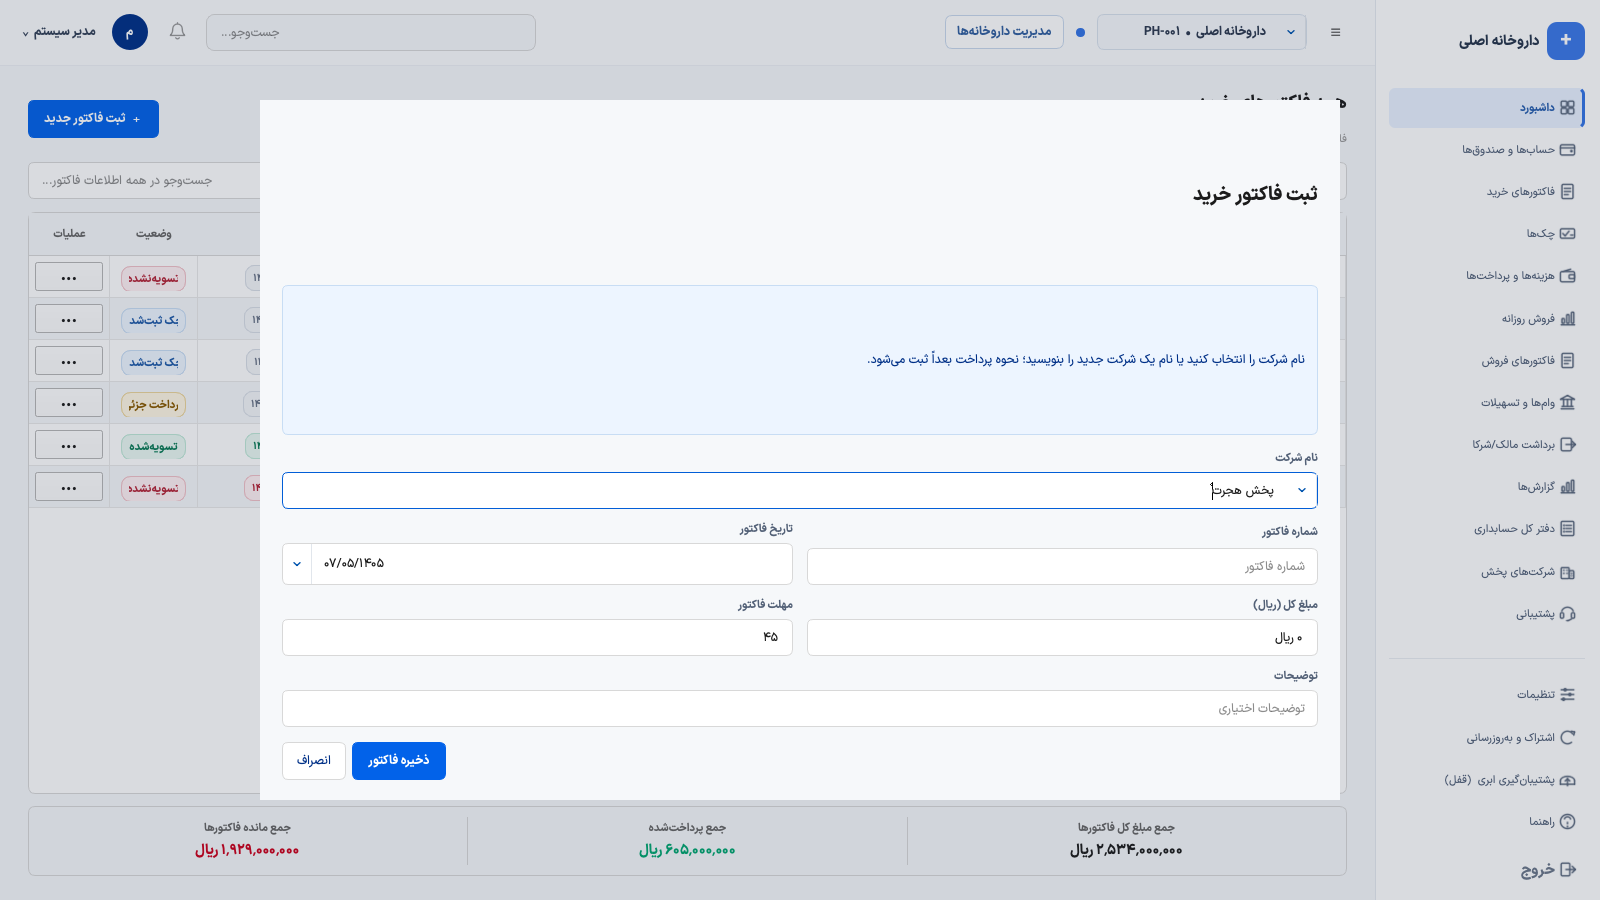Click the خروج logout icon
Screen dimensions: 1600x900
pos(1567,870)
